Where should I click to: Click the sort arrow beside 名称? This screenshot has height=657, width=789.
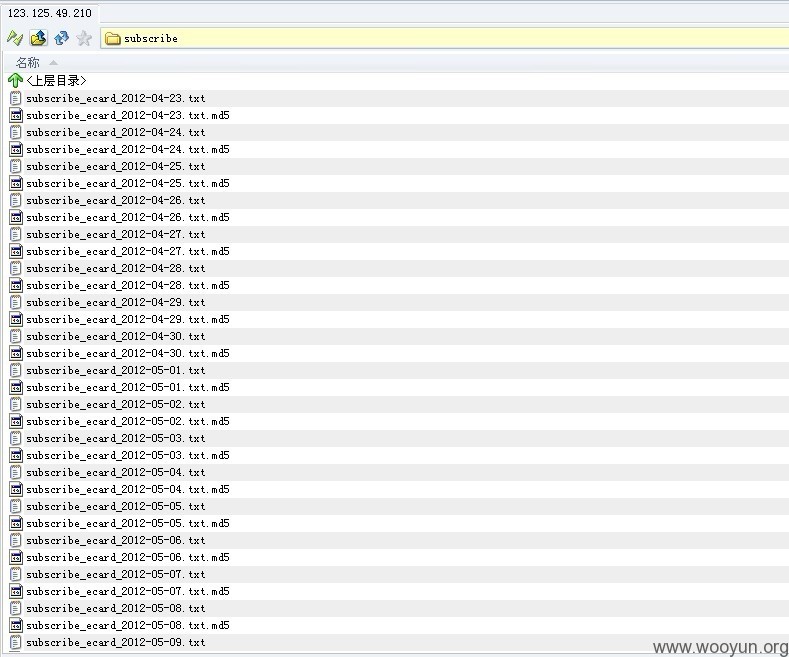[x=53, y=63]
